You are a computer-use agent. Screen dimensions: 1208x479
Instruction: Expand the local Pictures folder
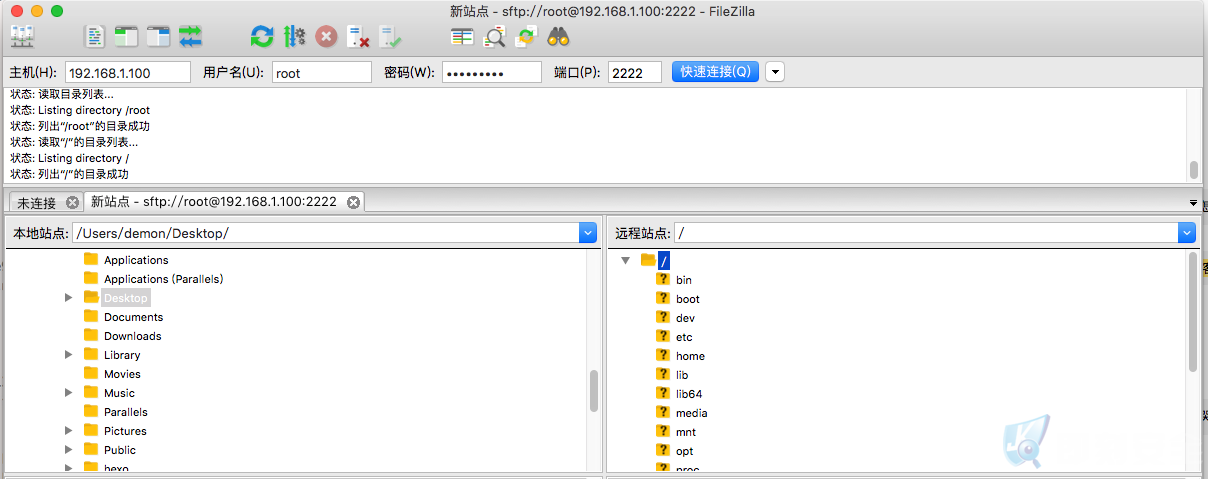coord(68,431)
